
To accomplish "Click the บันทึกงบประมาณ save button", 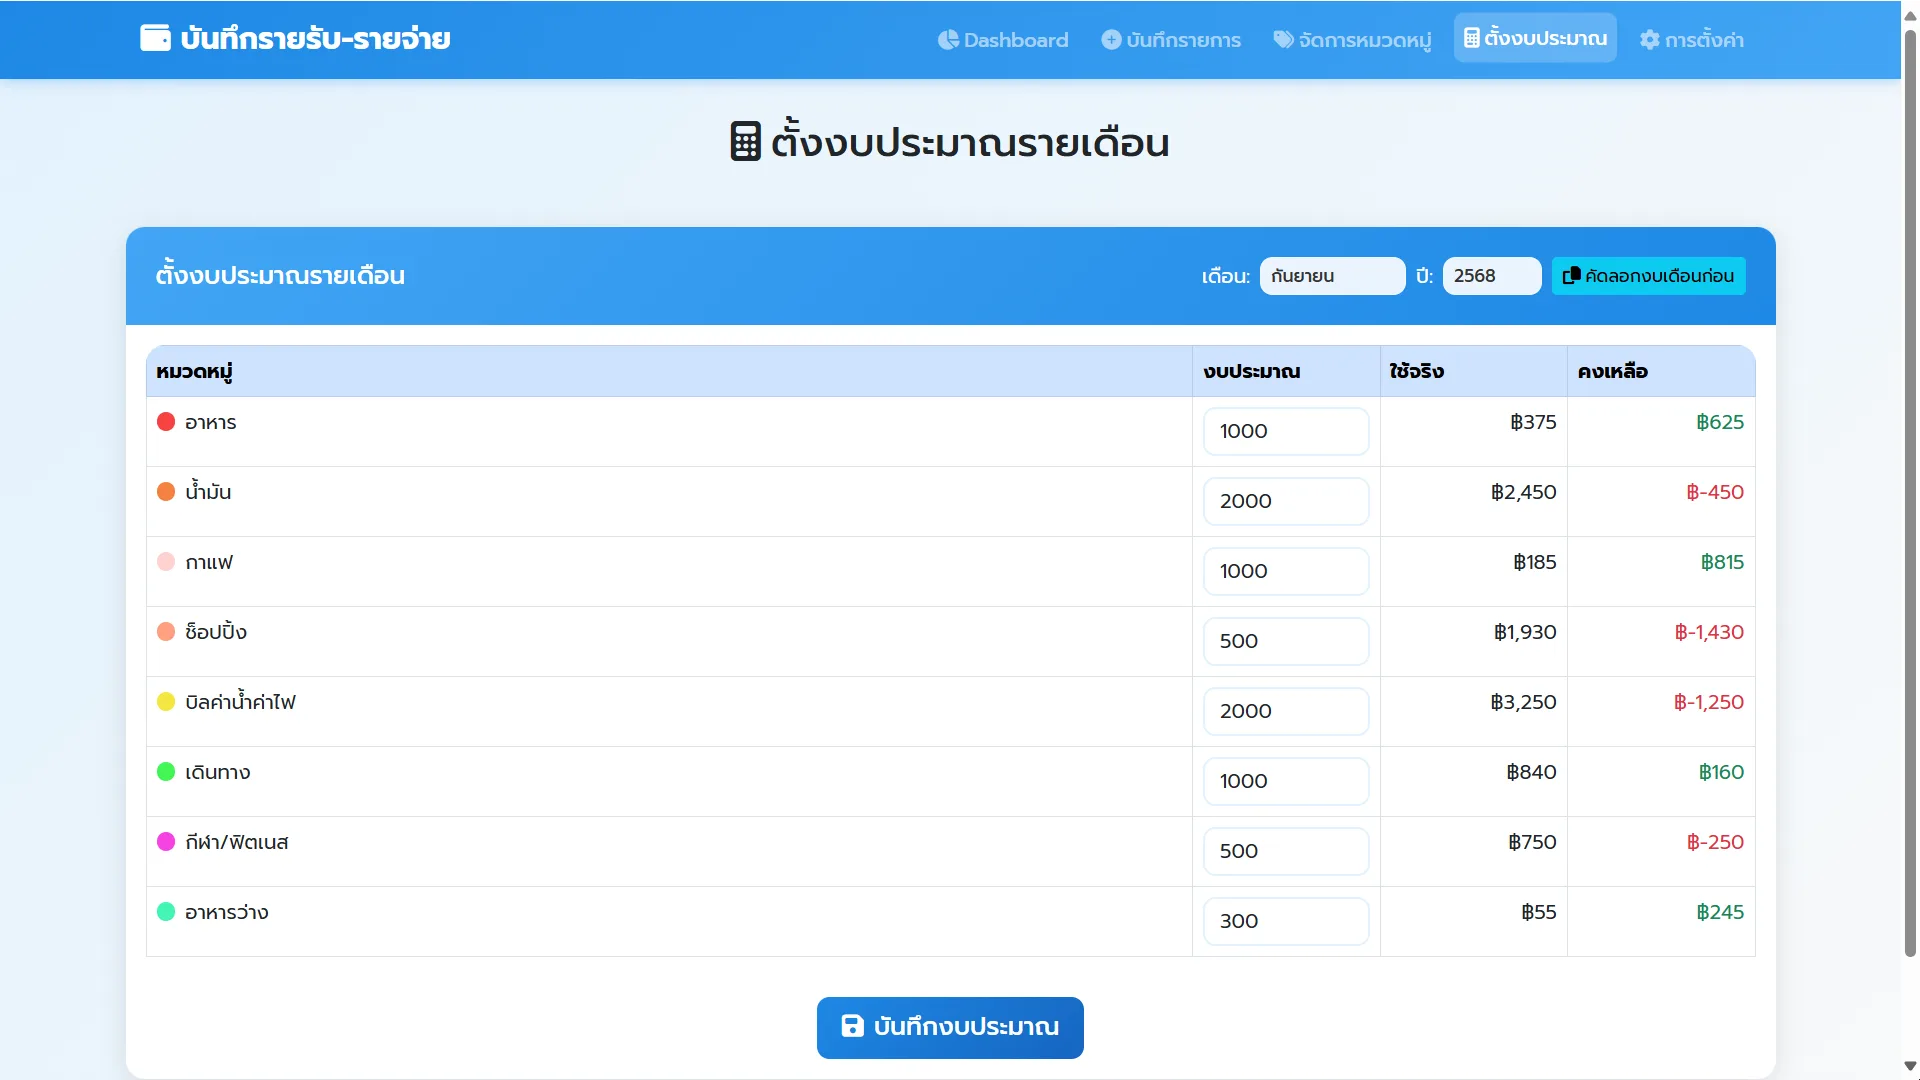I will click(x=950, y=1027).
